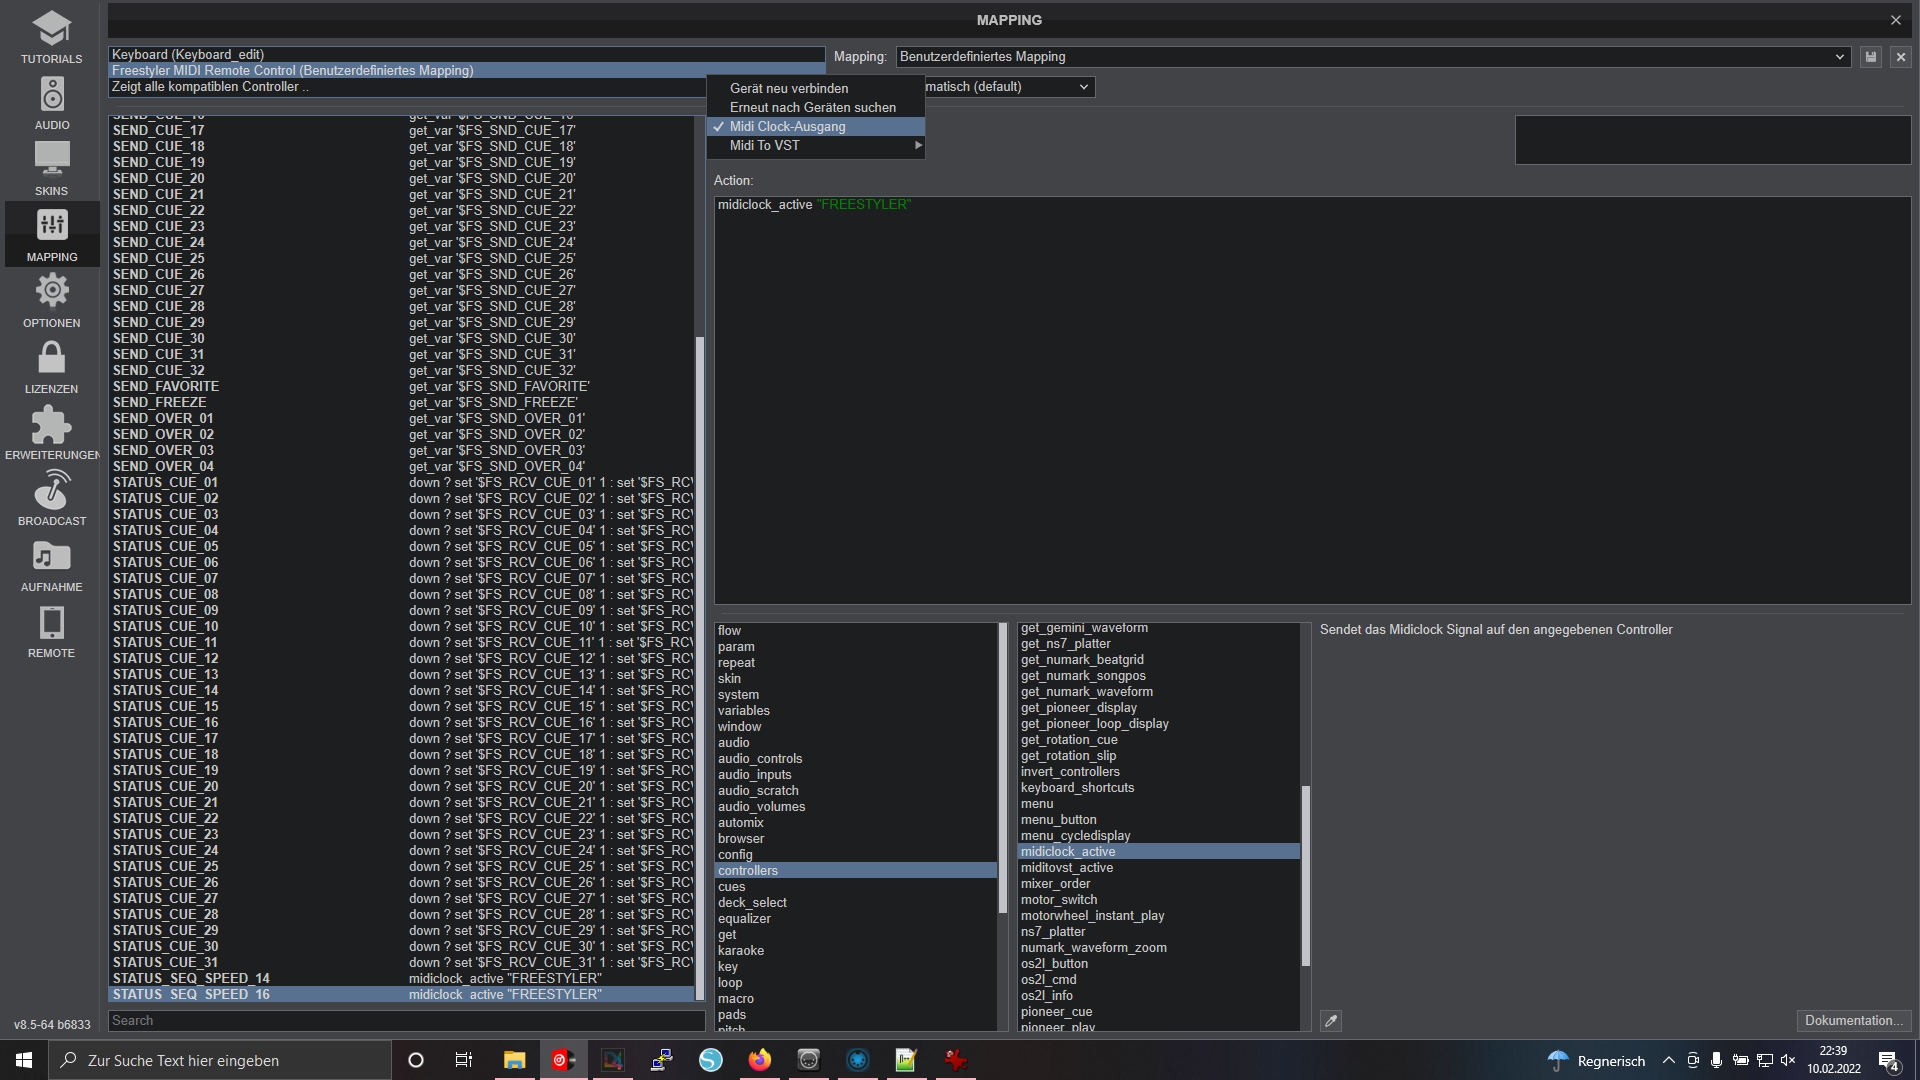Open Firefox from the taskbar
Viewport: 1920px width, 1080px height.
coord(760,1060)
